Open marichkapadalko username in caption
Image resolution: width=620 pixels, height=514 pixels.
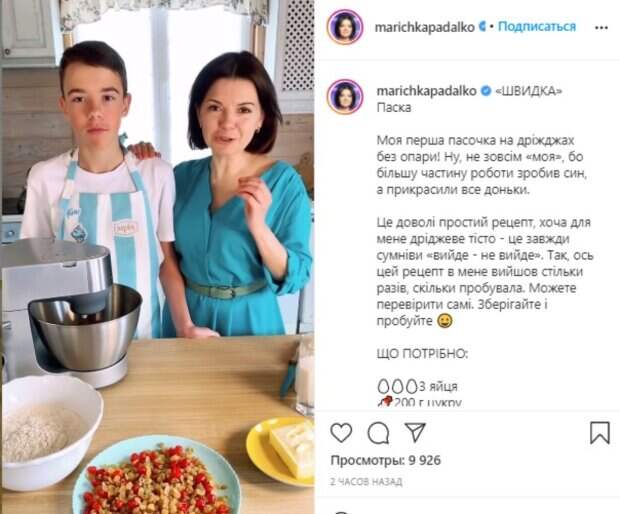[426, 91]
